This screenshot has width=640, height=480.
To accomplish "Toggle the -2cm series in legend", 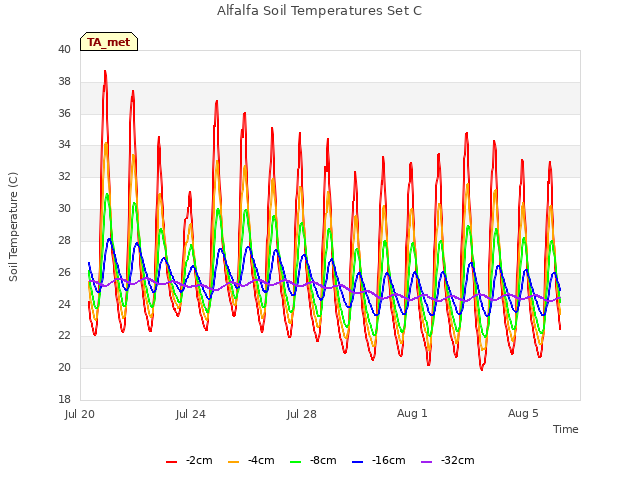I will pyautogui.click(x=189, y=460).
